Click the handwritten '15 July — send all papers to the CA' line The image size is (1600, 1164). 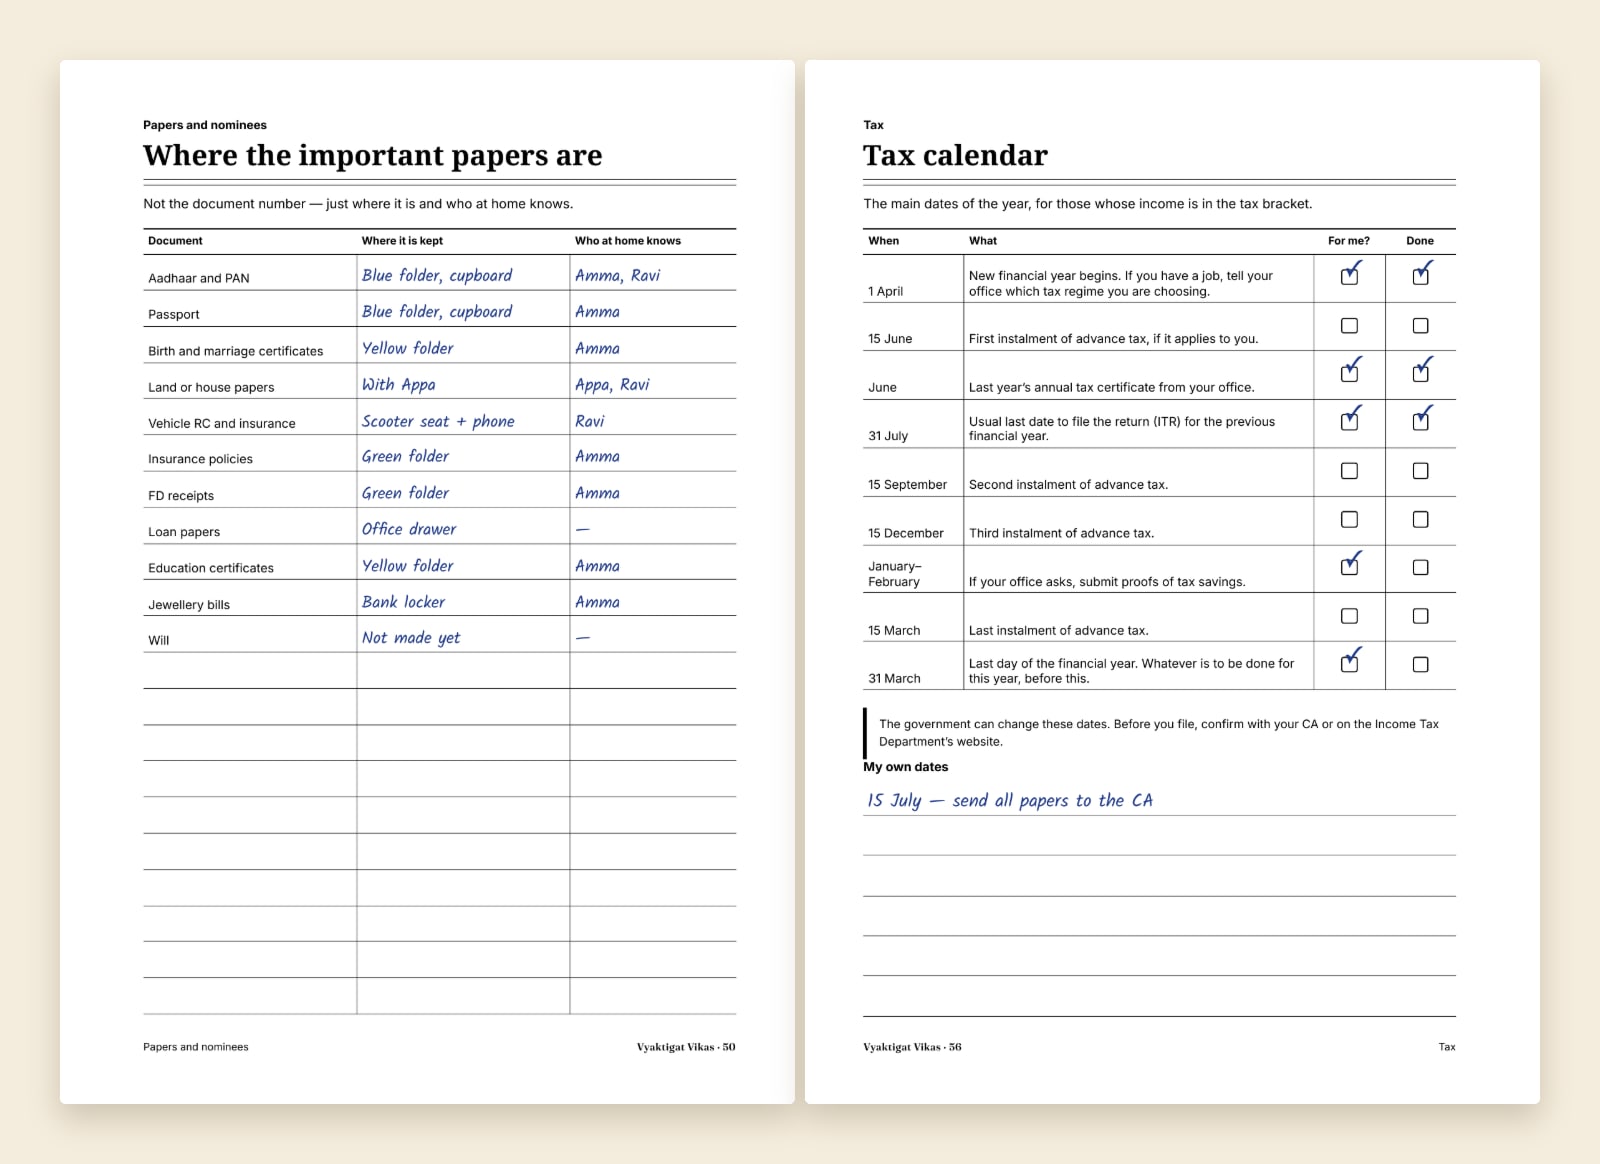tap(1010, 800)
